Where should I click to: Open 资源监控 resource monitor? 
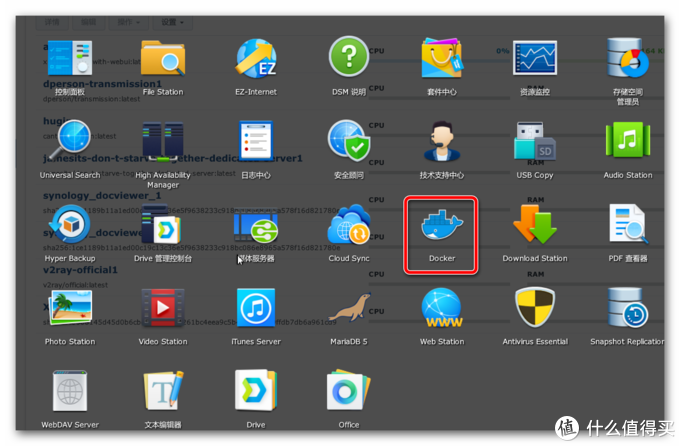coord(535,58)
